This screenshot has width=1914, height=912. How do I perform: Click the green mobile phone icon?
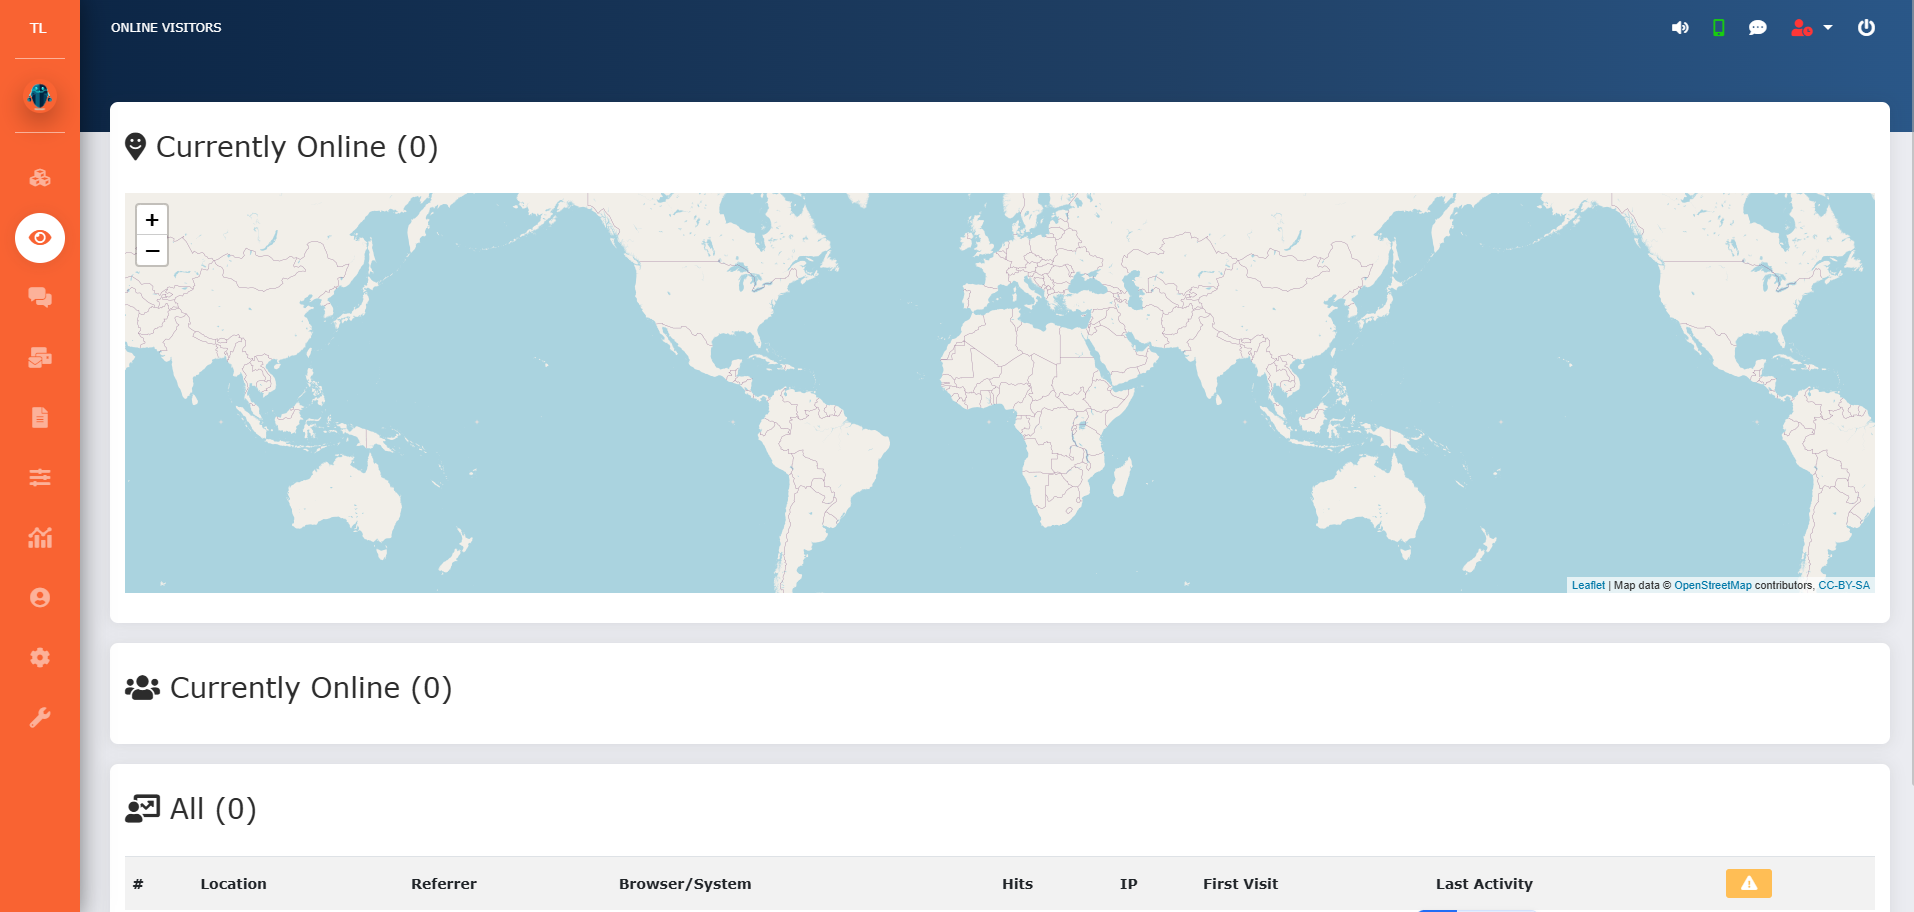point(1719,28)
